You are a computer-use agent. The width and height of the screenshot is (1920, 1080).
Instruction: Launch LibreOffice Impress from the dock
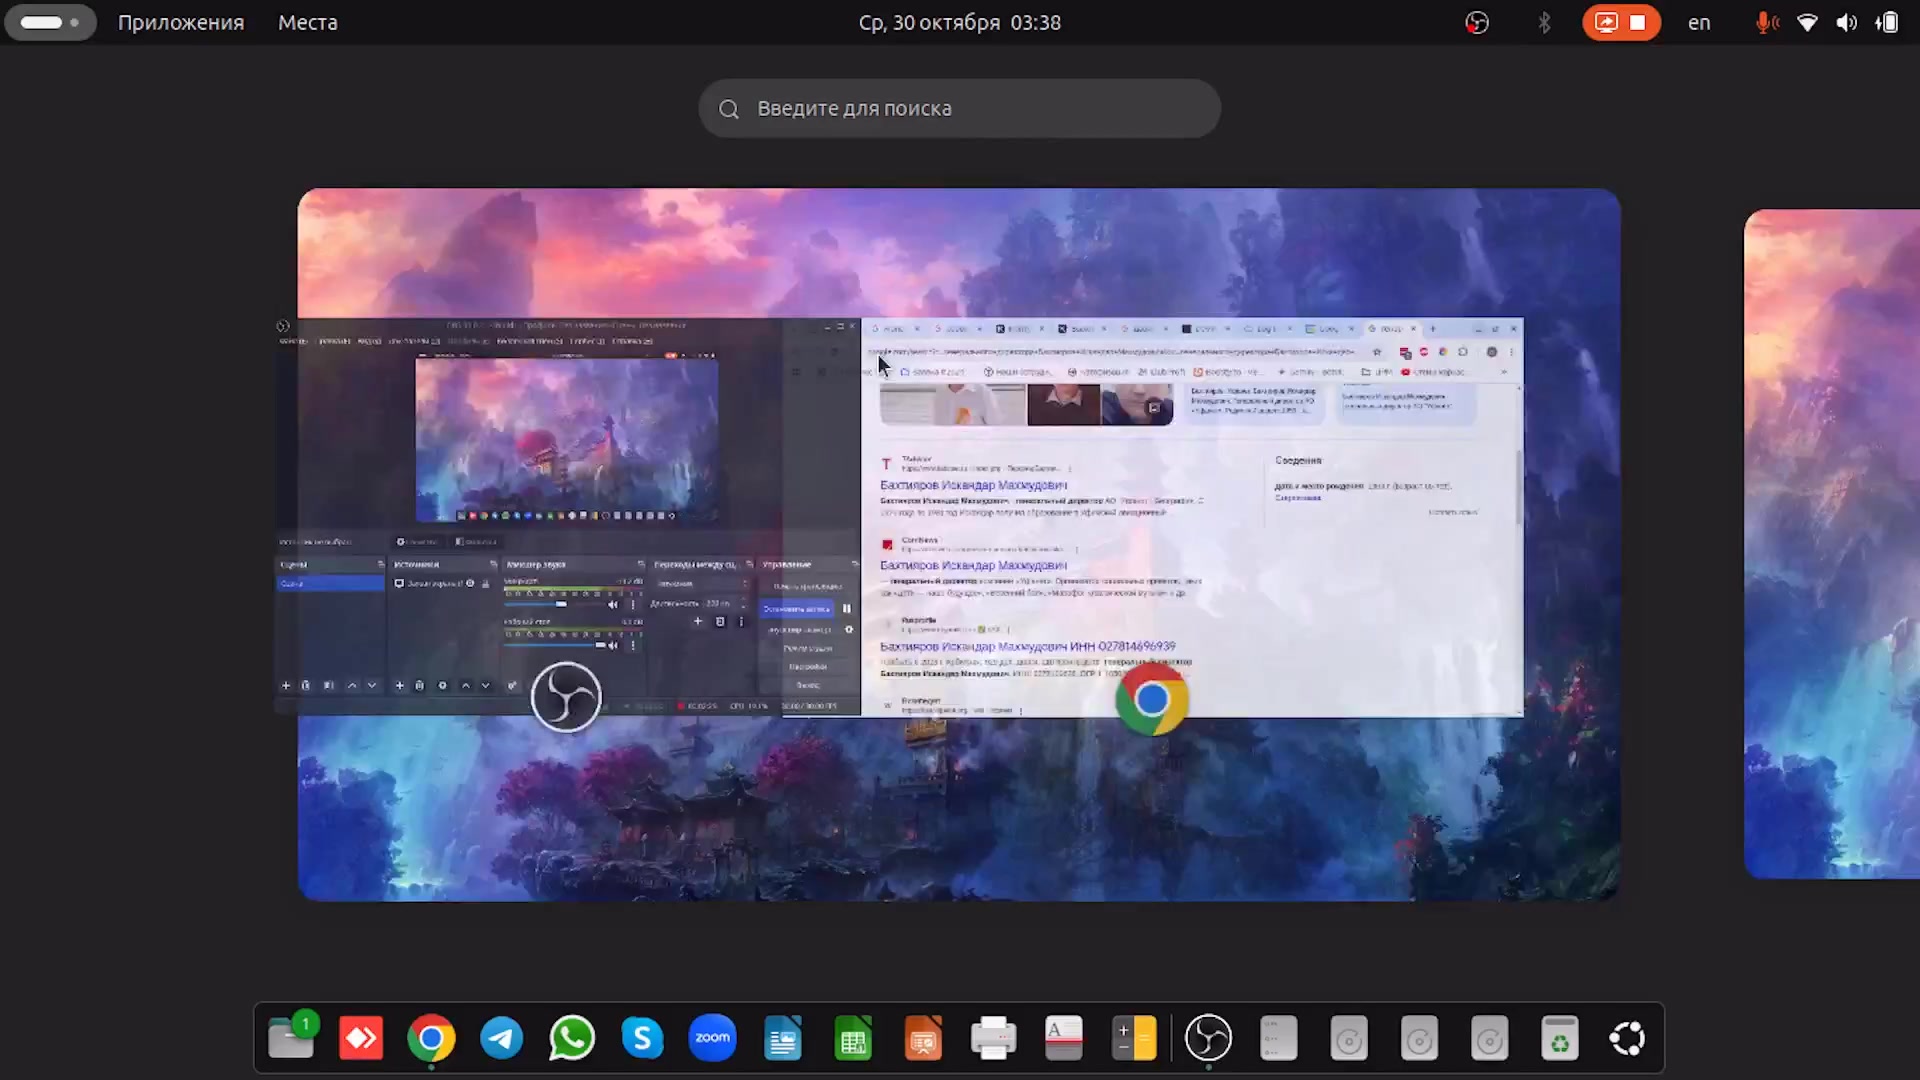[923, 1038]
